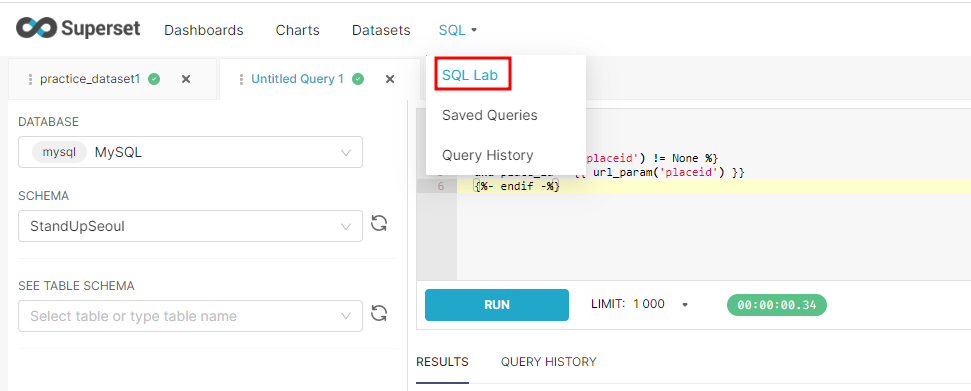Collapse the SQL dropdown menu
The width and height of the screenshot is (971, 391).
coord(458,30)
